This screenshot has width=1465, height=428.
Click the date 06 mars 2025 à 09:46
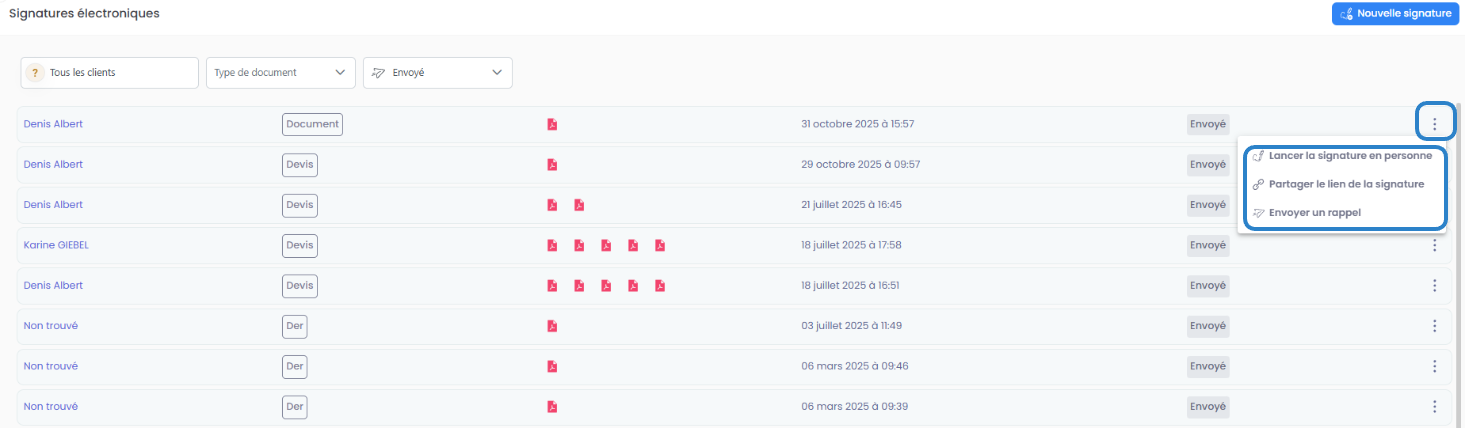(x=855, y=366)
